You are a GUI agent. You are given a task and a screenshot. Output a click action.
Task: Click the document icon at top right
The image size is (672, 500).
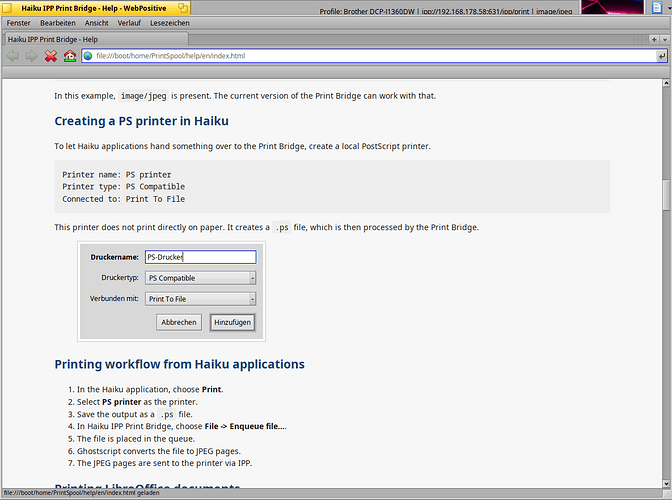coord(657,7)
